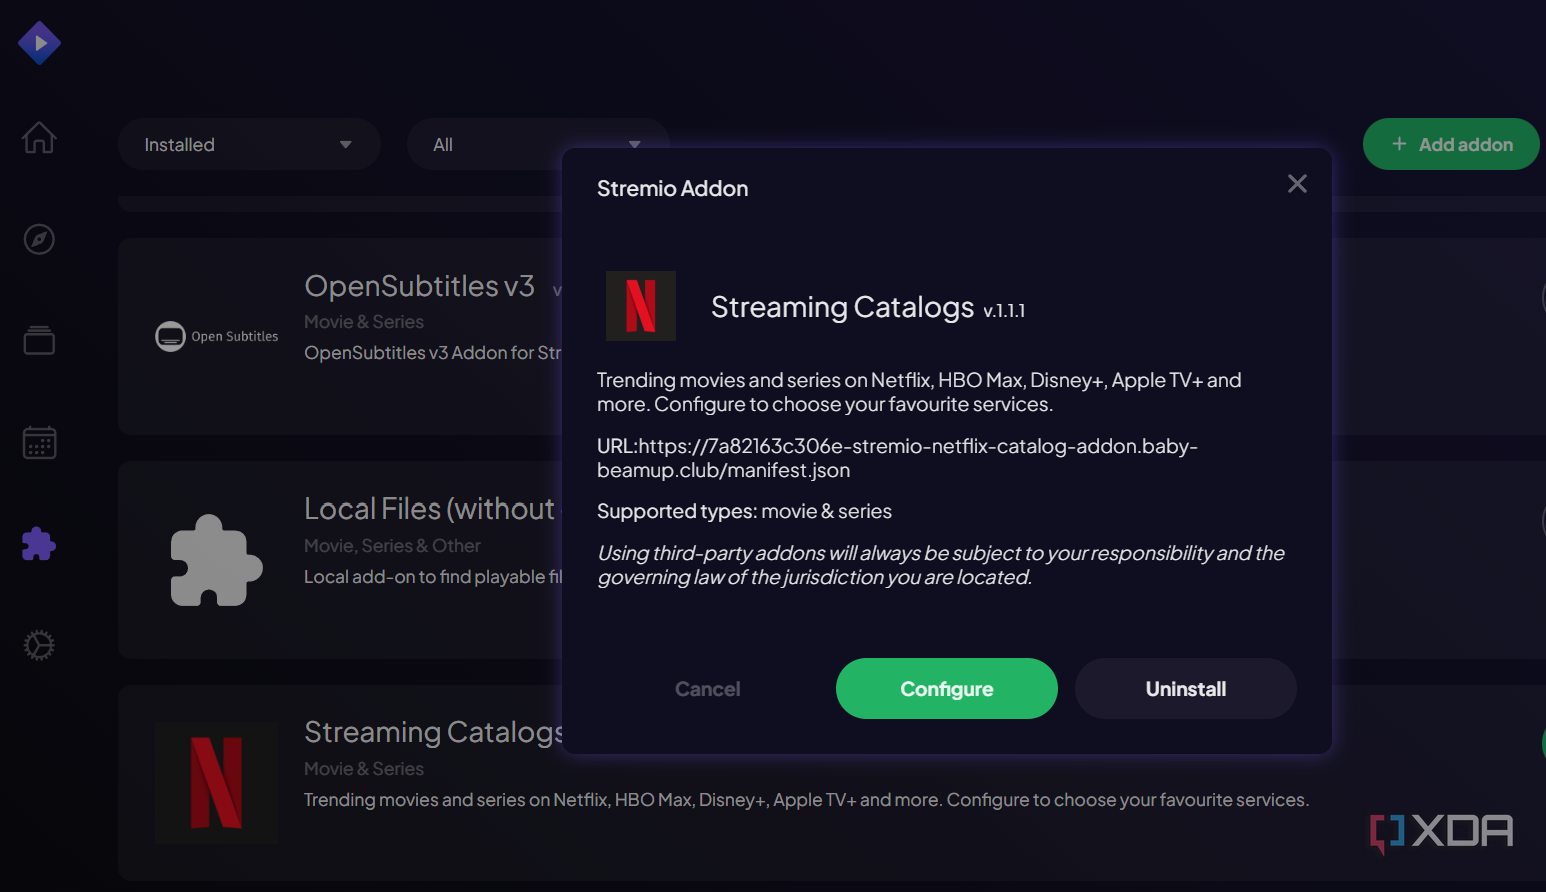Click the Streaming Catalogs heading in dialog
Image resolution: width=1546 pixels, height=892 pixels.
click(842, 307)
